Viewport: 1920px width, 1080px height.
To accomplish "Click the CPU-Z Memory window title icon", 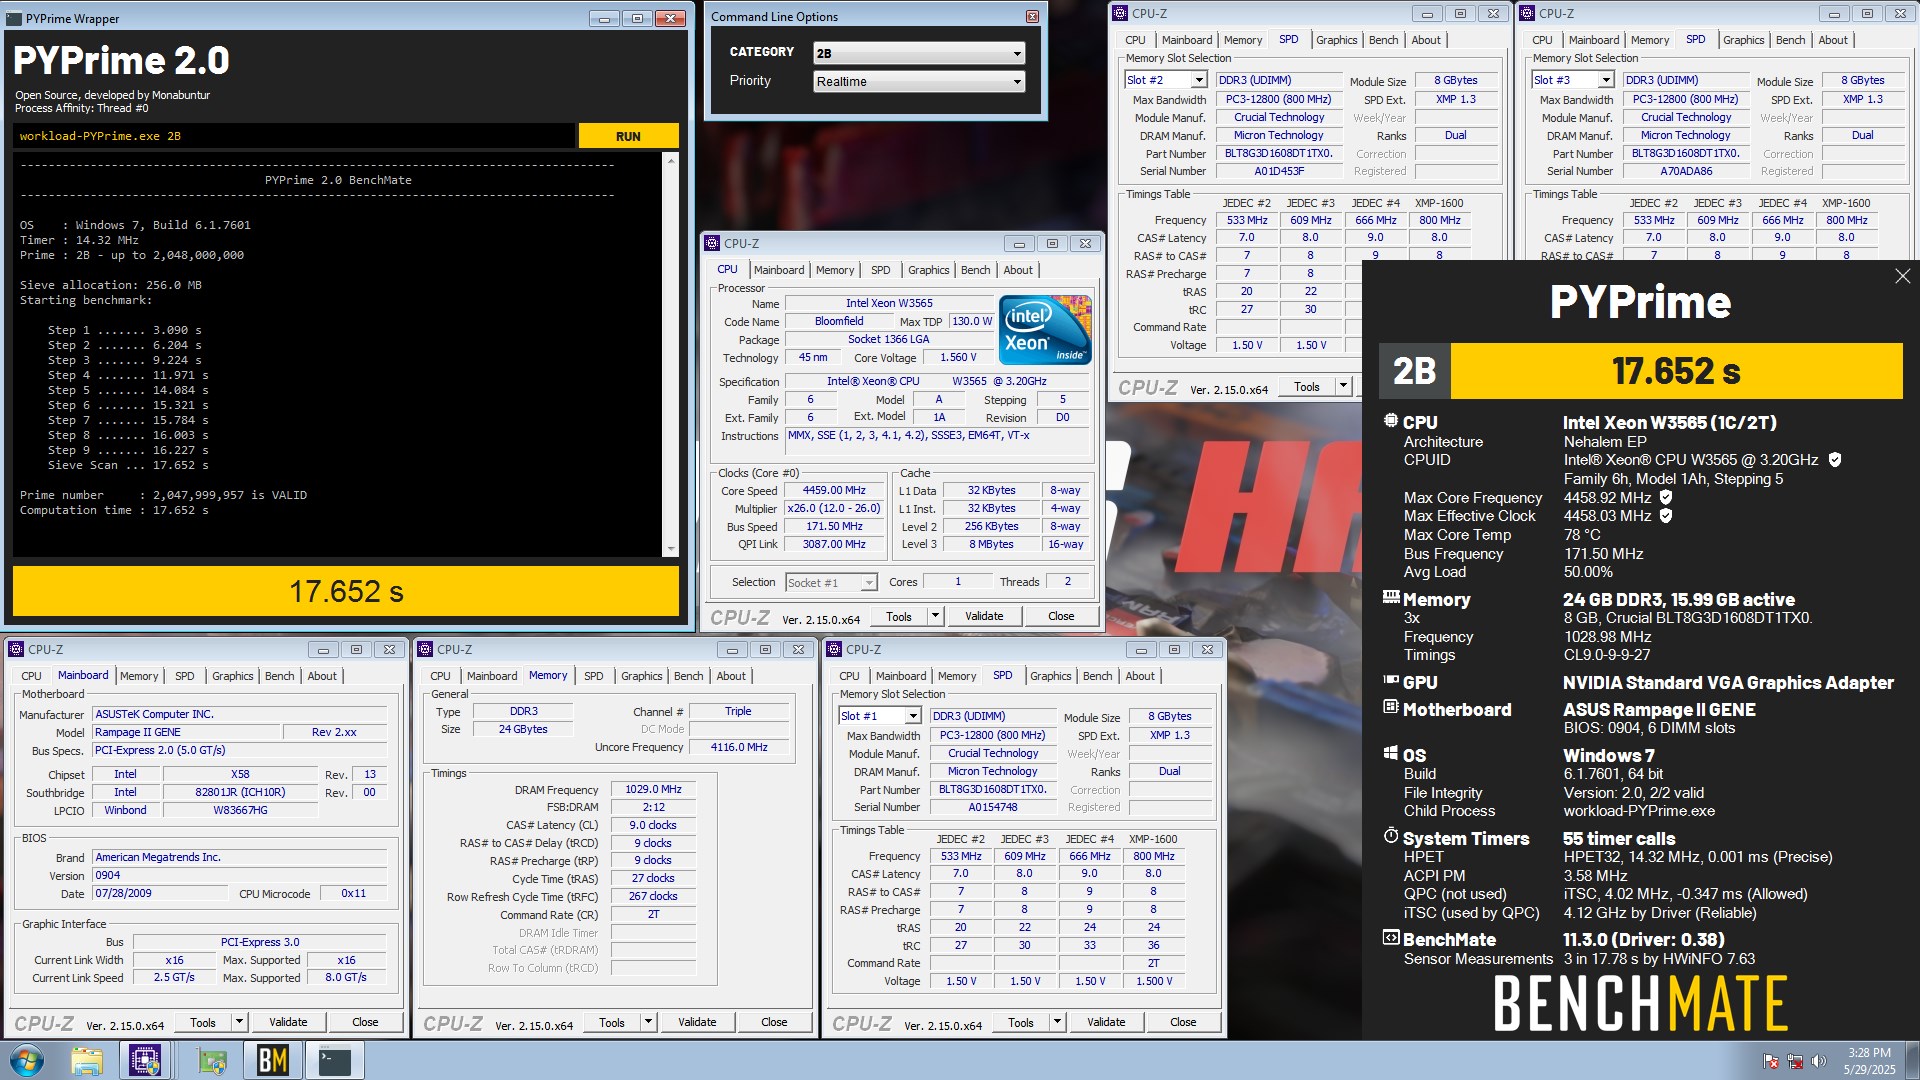I will 425,649.
